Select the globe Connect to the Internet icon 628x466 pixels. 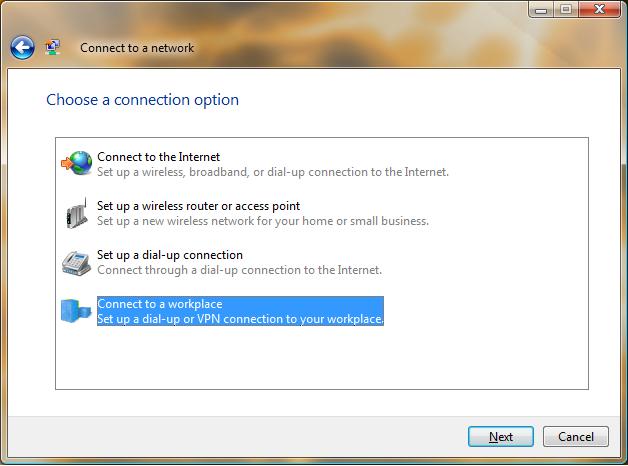[x=77, y=163]
